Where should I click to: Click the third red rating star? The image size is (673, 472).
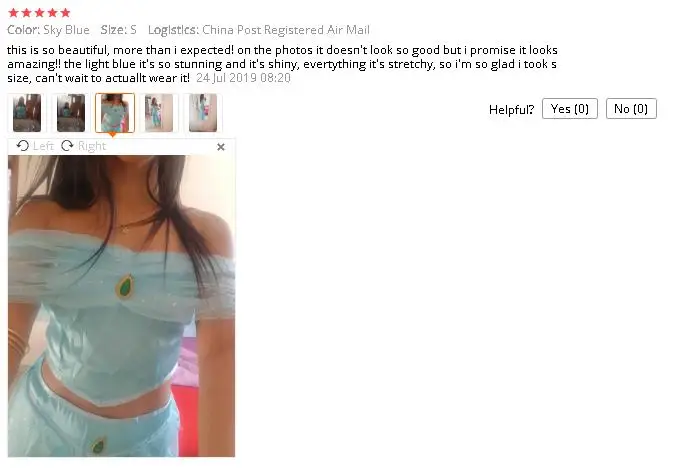click(x=39, y=12)
